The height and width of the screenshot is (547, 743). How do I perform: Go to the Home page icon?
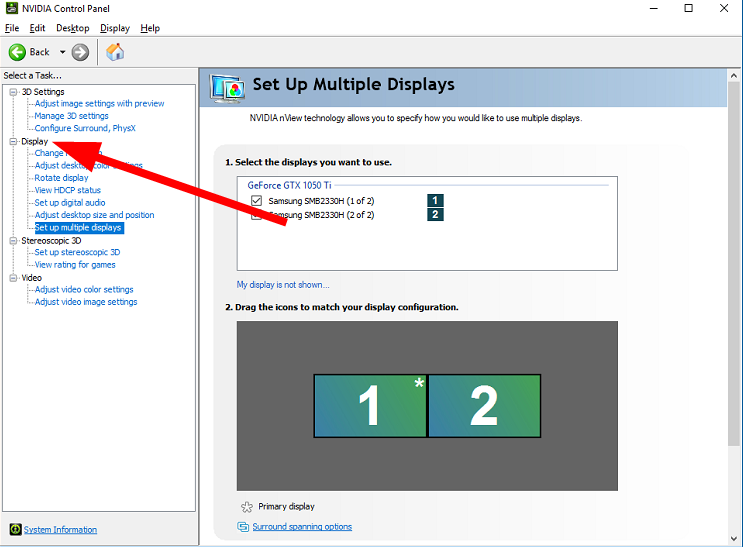[x=115, y=52]
